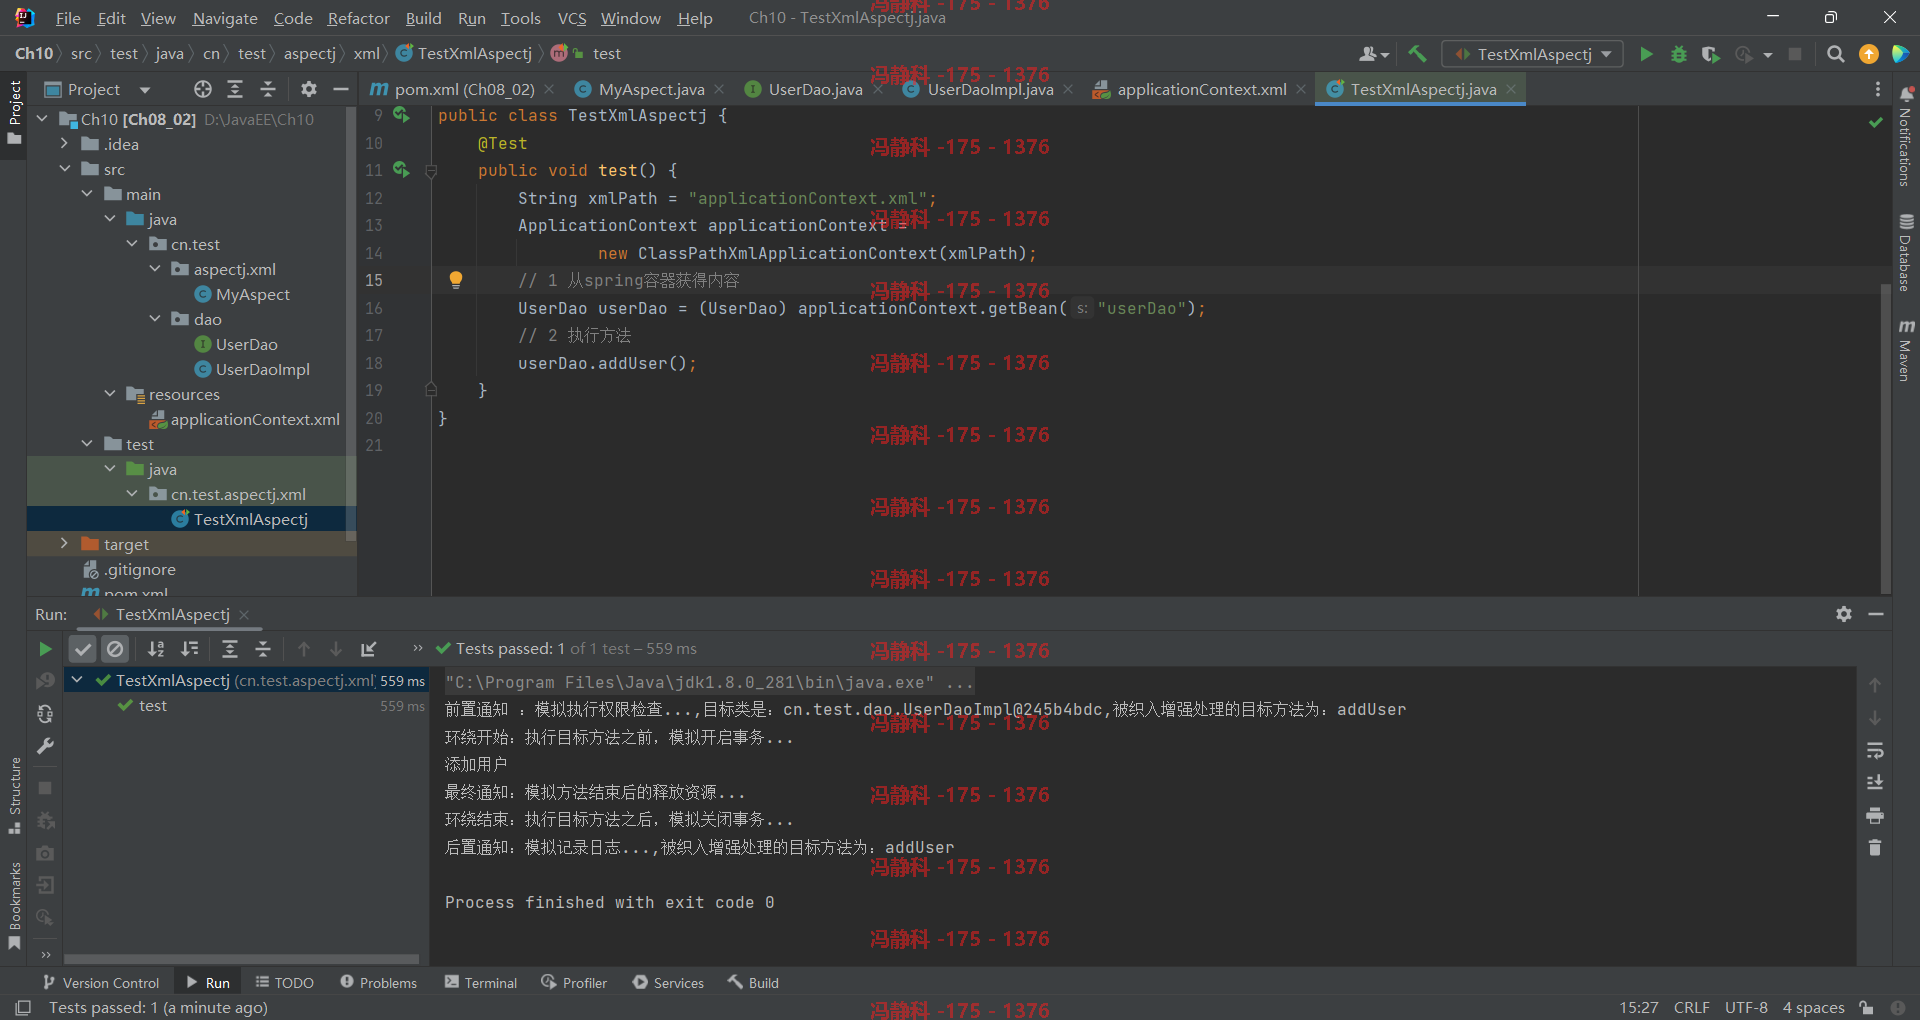1920x1020 pixels.
Task: Collapse the Ch10 project root
Action: tap(42, 119)
